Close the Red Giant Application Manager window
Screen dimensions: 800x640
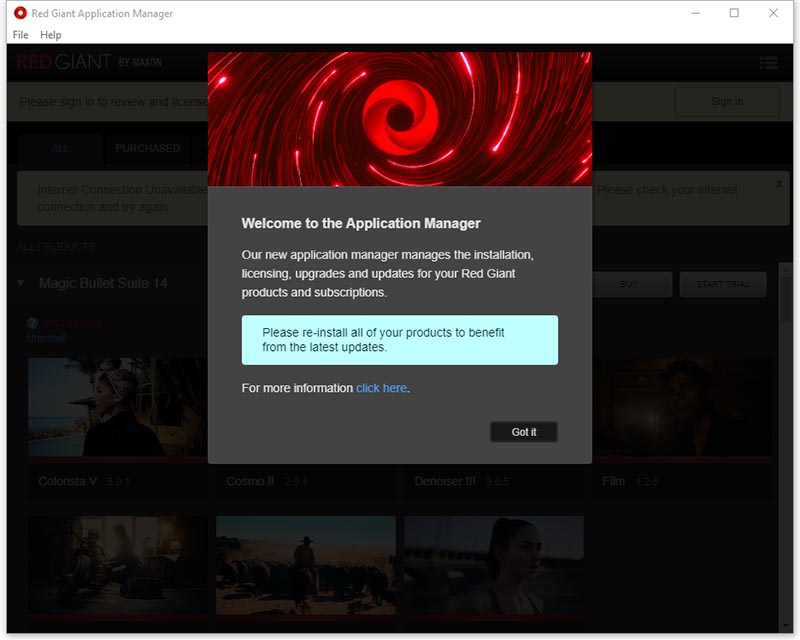click(773, 13)
